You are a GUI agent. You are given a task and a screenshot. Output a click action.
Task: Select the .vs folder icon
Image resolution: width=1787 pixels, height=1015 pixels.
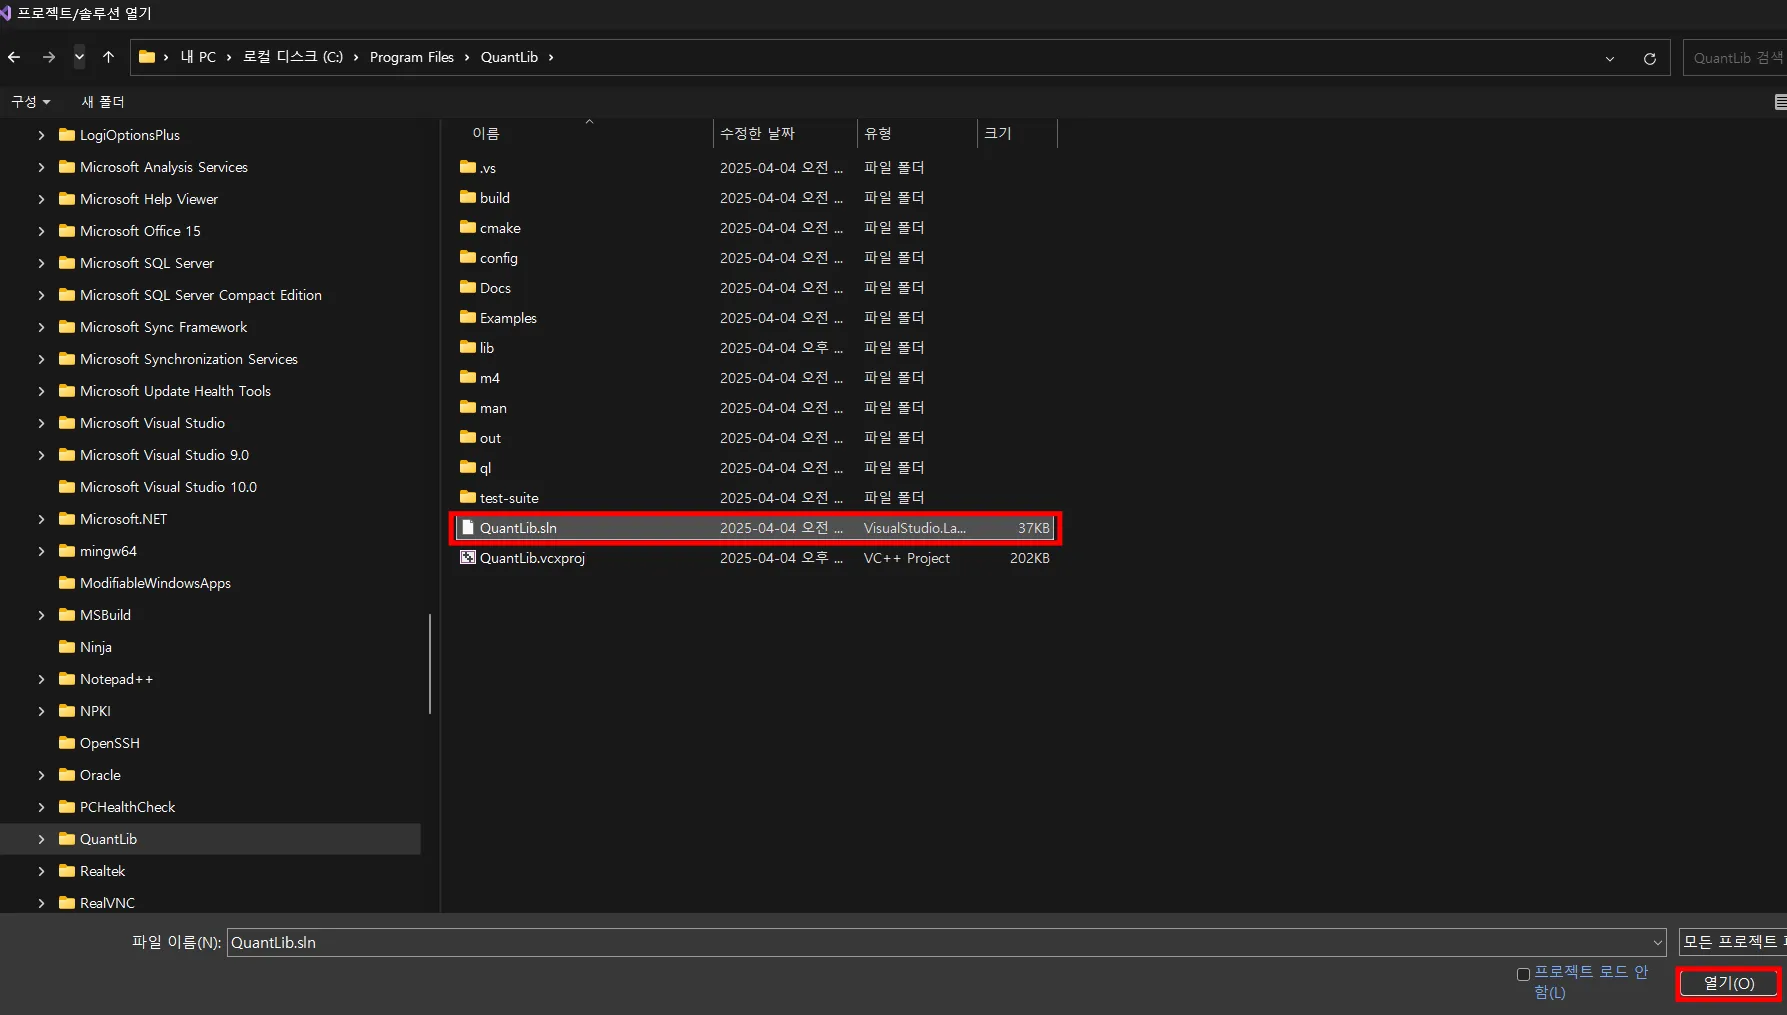[x=468, y=167]
